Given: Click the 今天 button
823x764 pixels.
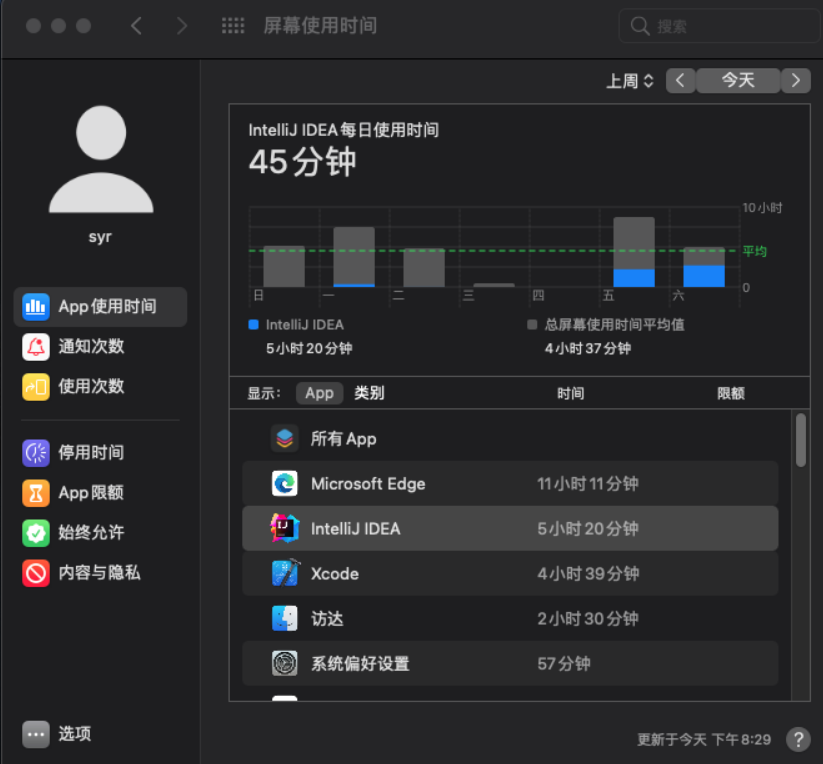Looking at the screenshot, I should (x=738, y=81).
